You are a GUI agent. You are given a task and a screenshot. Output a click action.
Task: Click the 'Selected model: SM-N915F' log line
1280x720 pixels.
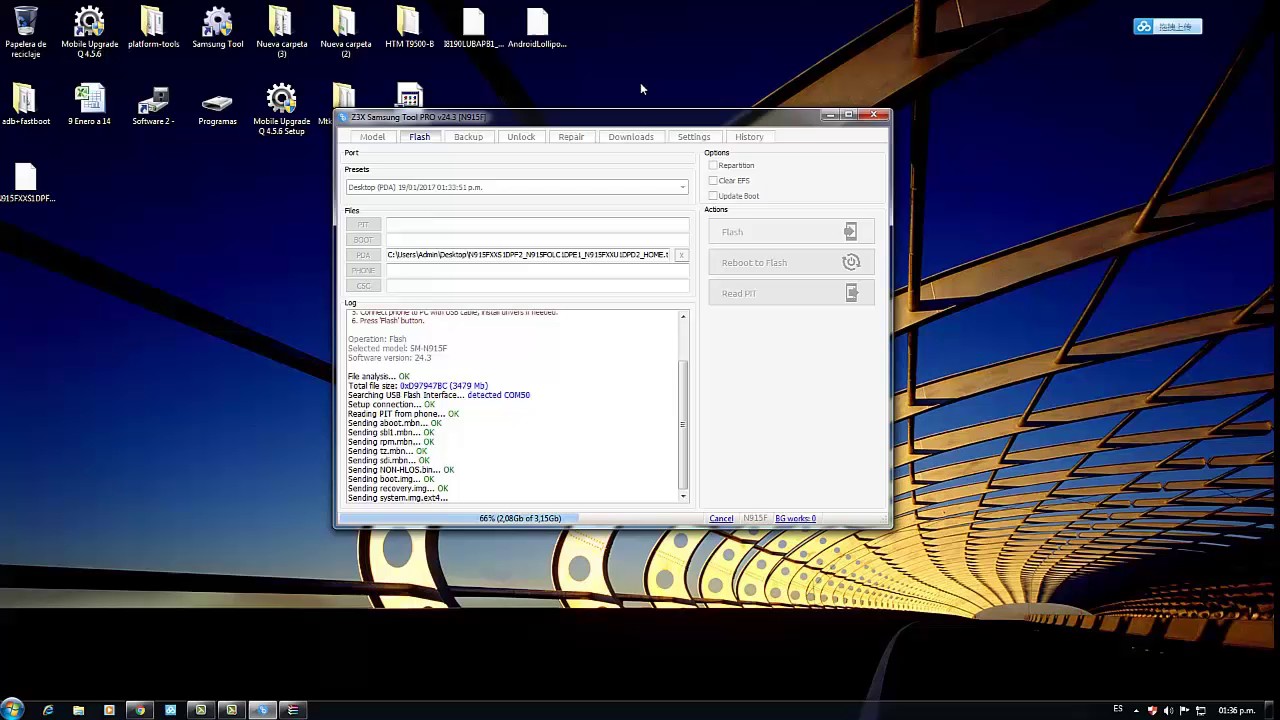(397, 348)
